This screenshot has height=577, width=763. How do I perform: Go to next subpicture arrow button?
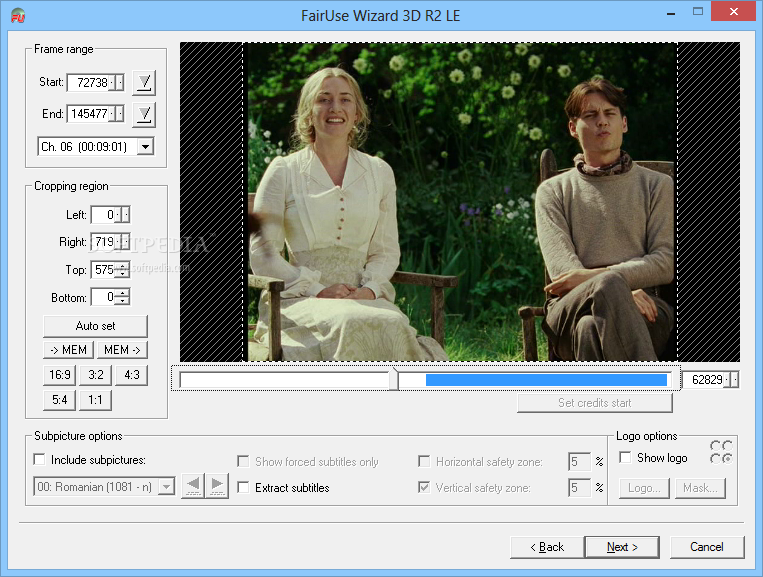tap(217, 486)
